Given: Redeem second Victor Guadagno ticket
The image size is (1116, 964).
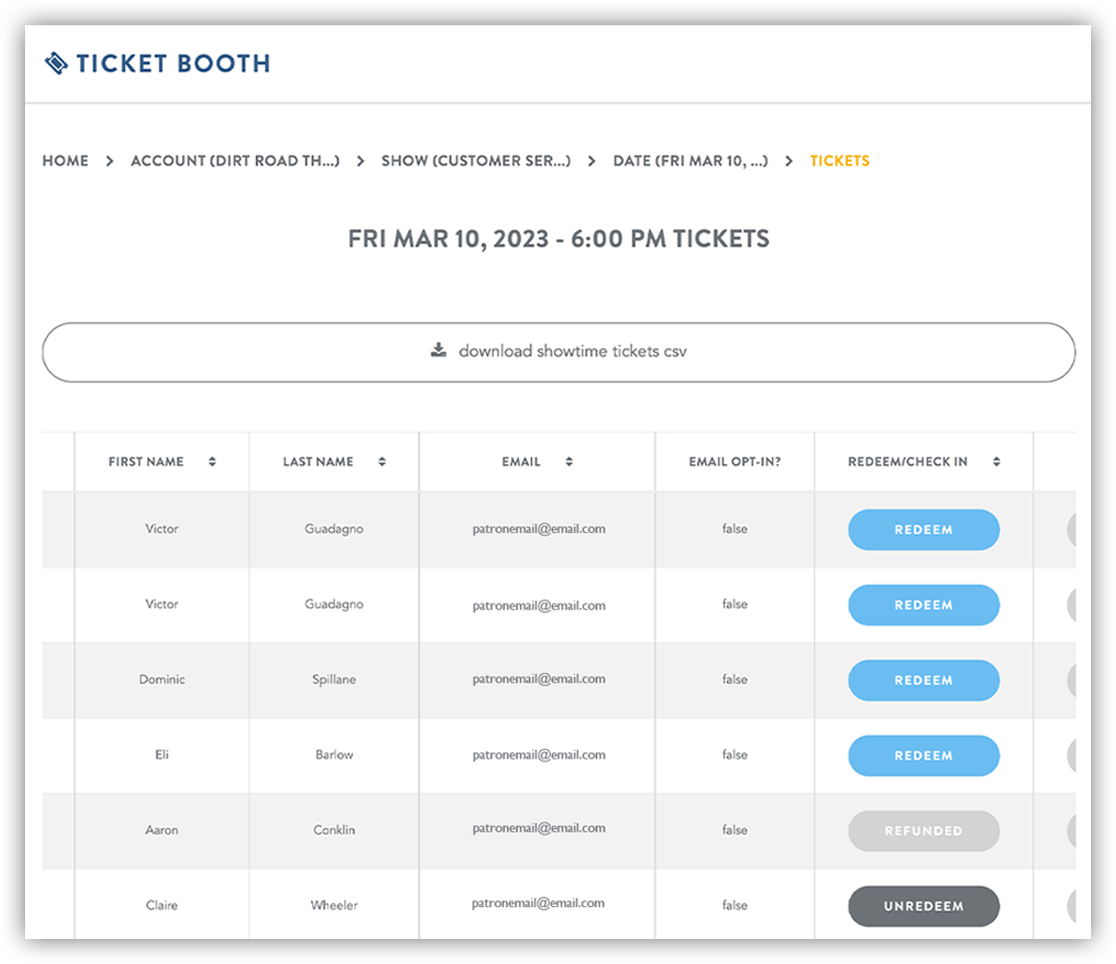Looking at the screenshot, I should (x=923, y=605).
